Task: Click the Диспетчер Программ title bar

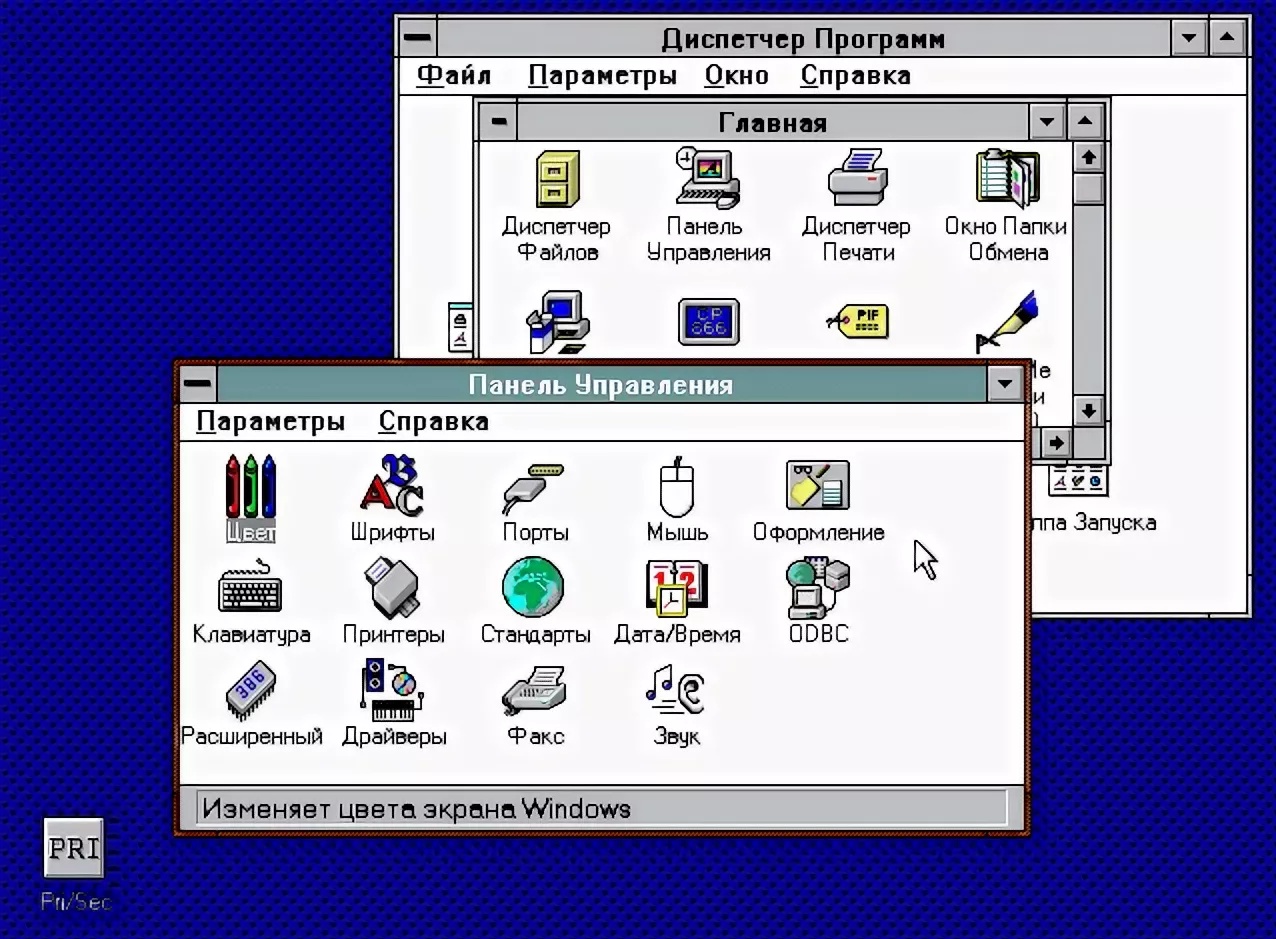Action: [x=803, y=39]
